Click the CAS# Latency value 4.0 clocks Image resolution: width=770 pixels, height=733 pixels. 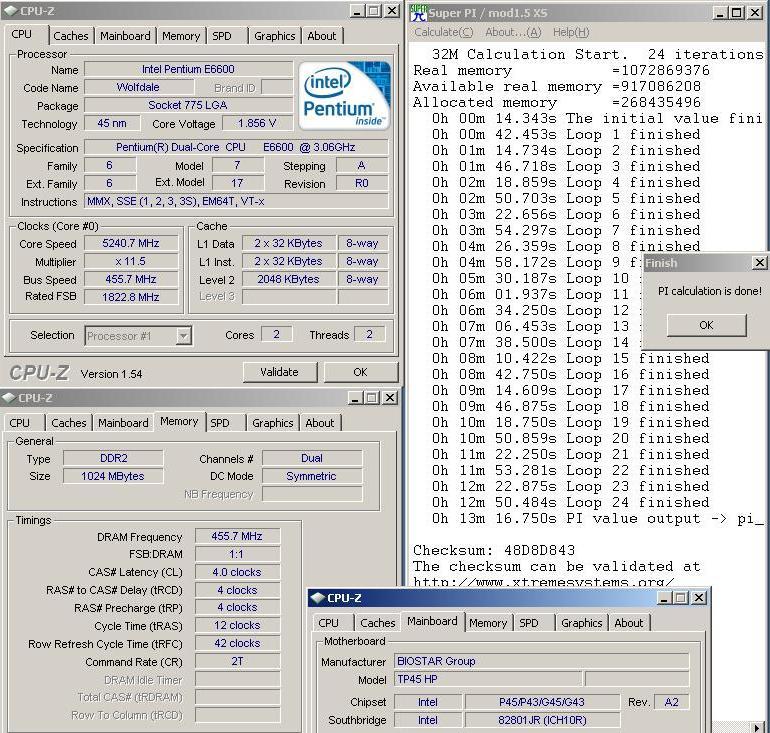click(237, 572)
